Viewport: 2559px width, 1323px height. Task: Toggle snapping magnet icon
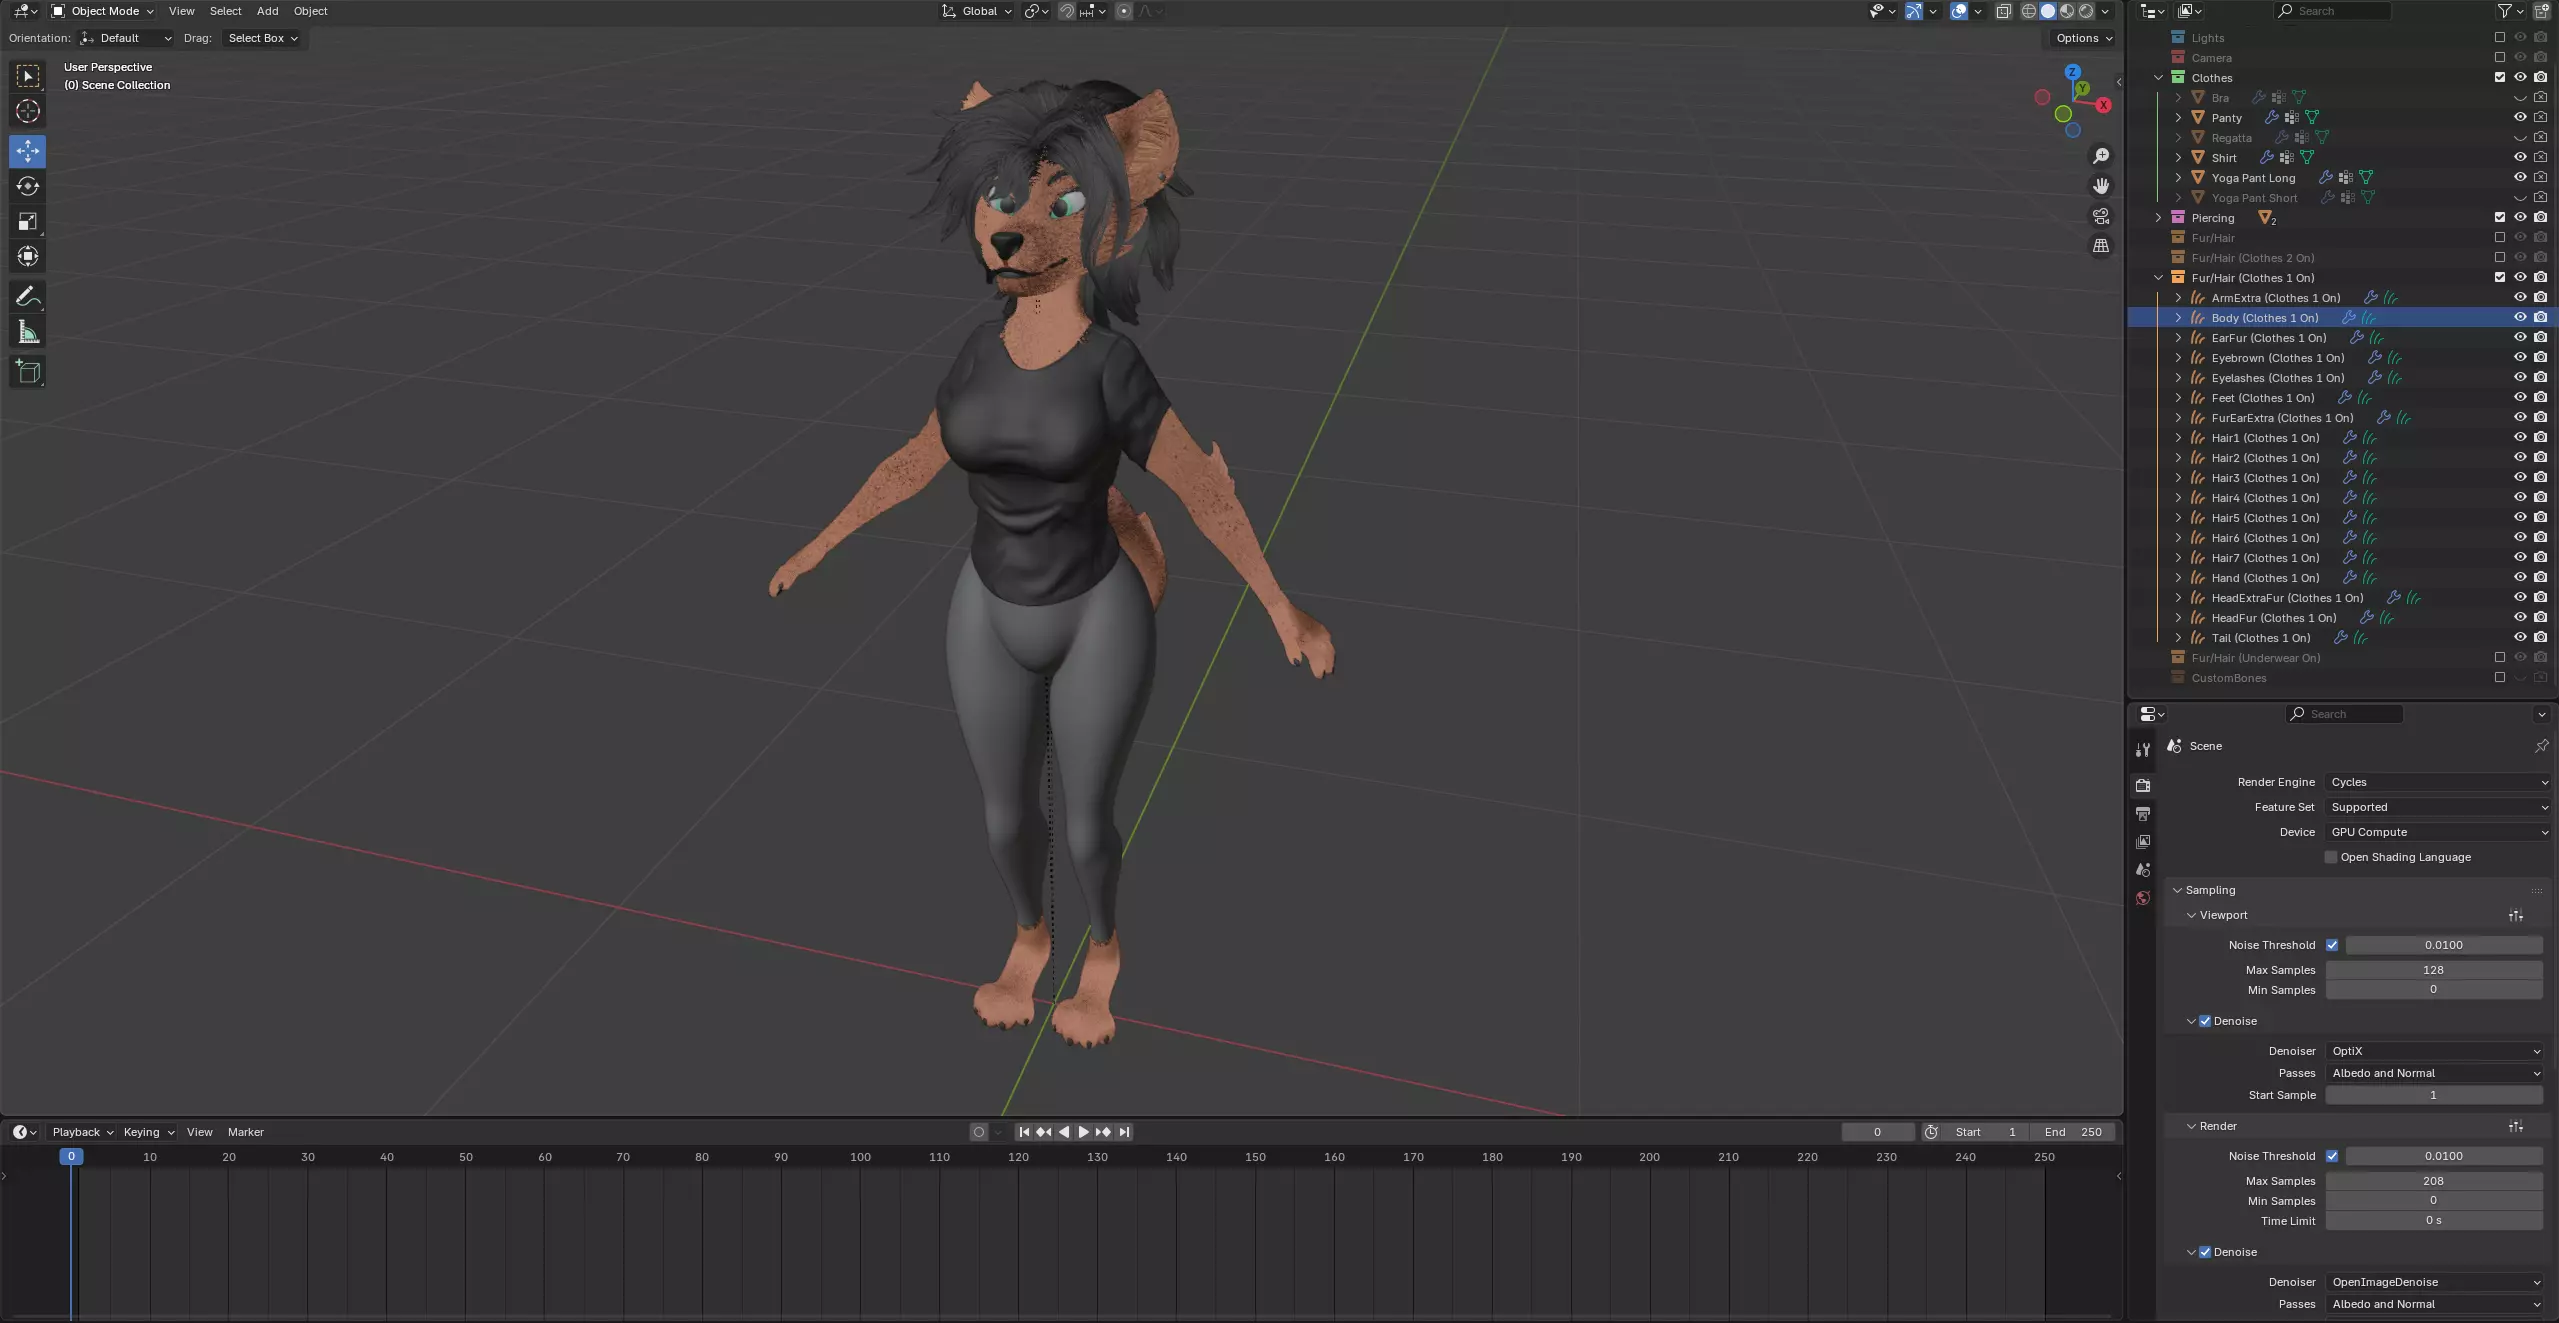[x=1067, y=11]
